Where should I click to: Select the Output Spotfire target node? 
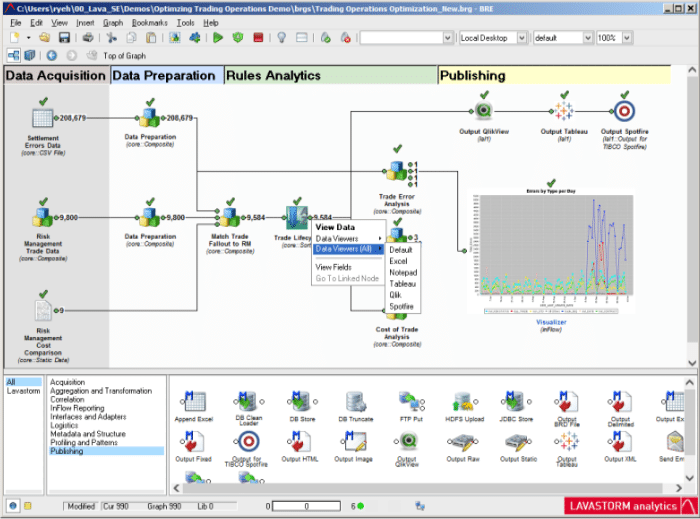625,111
